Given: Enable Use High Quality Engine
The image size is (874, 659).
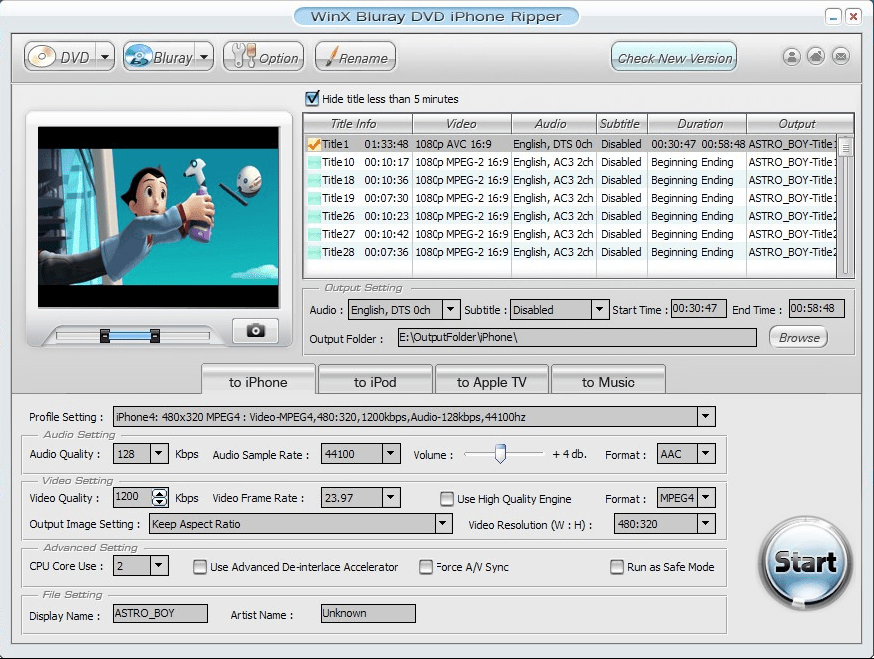Looking at the screenshot, I should point(447,499).
